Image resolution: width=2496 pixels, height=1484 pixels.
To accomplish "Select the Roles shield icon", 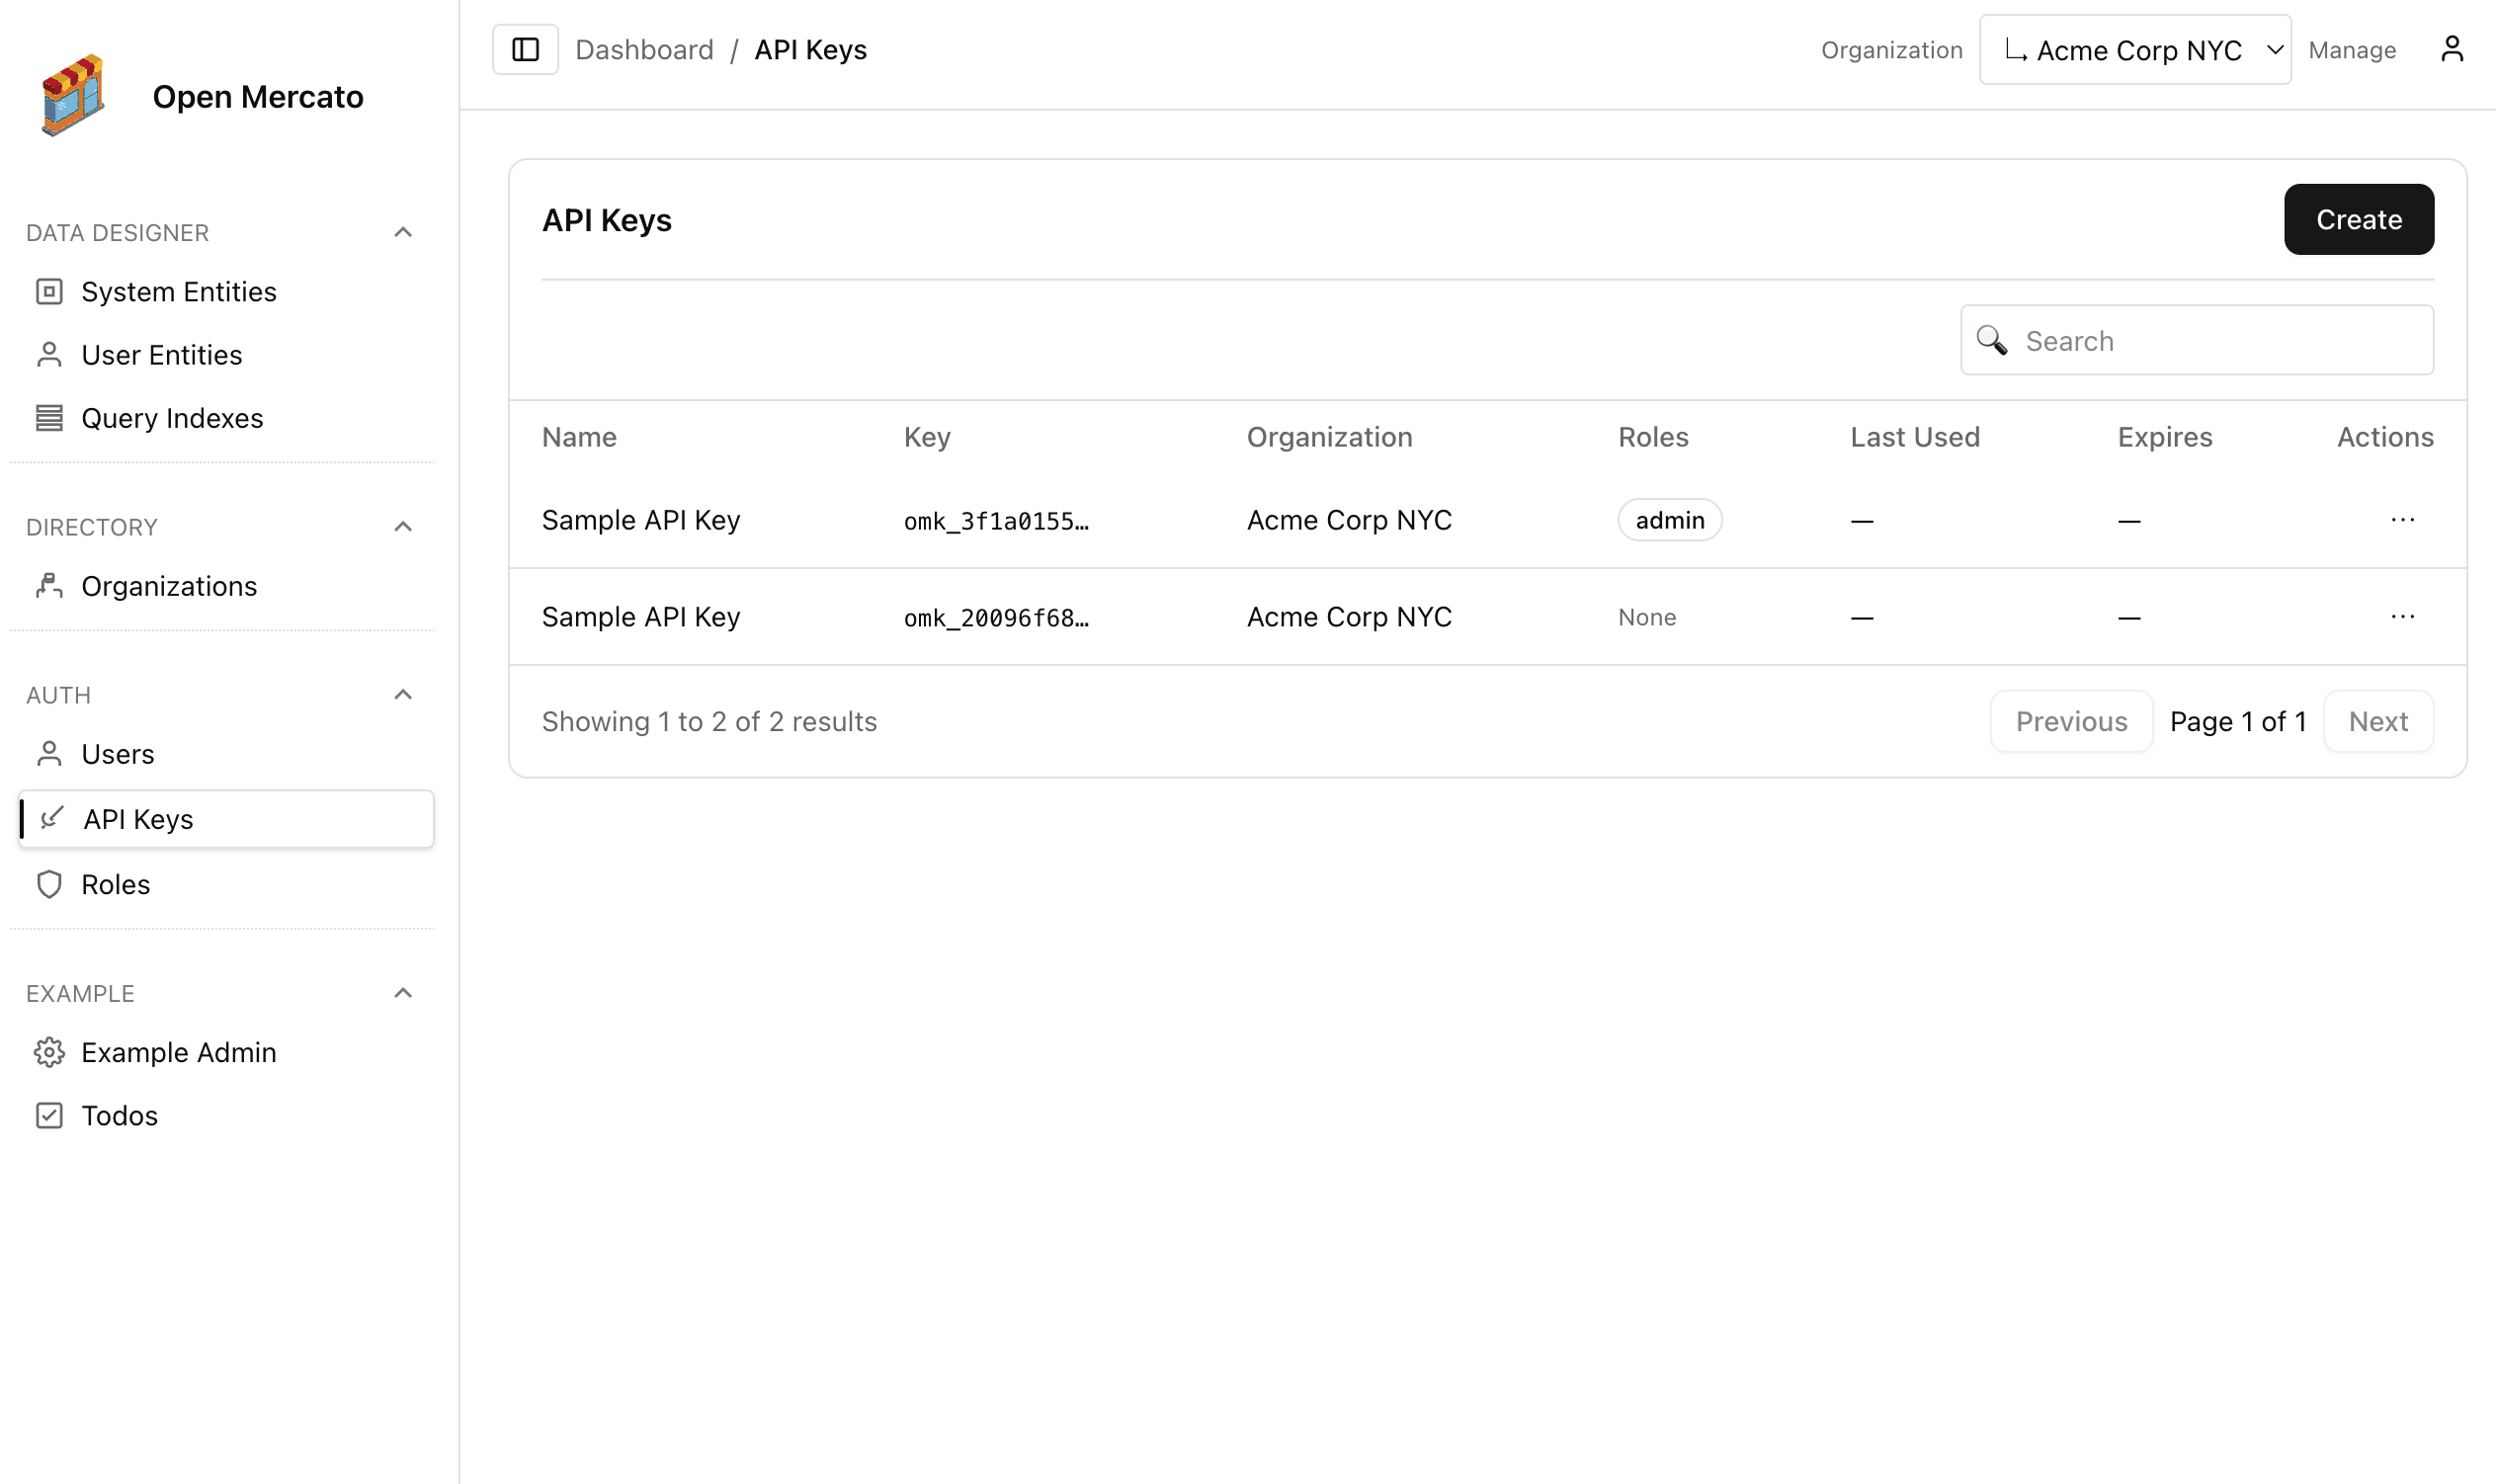I will click(x=49, y=884).
